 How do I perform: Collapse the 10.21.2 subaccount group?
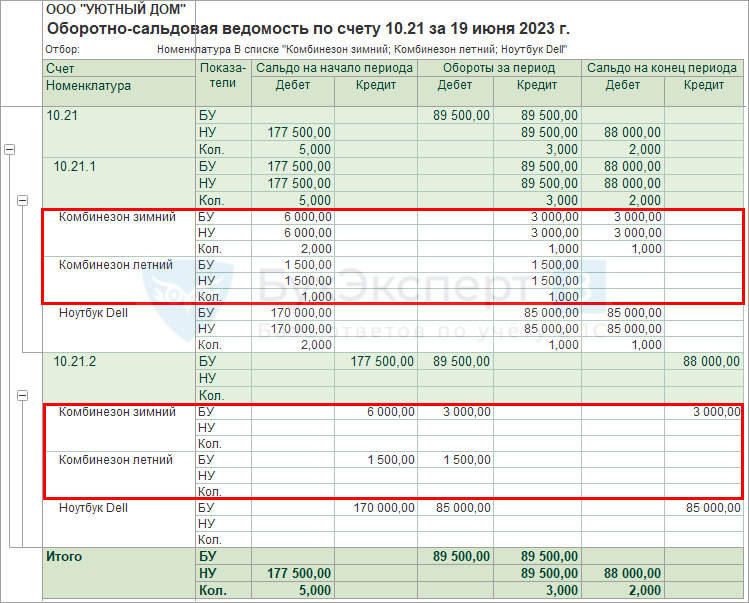tap(22, 396)
